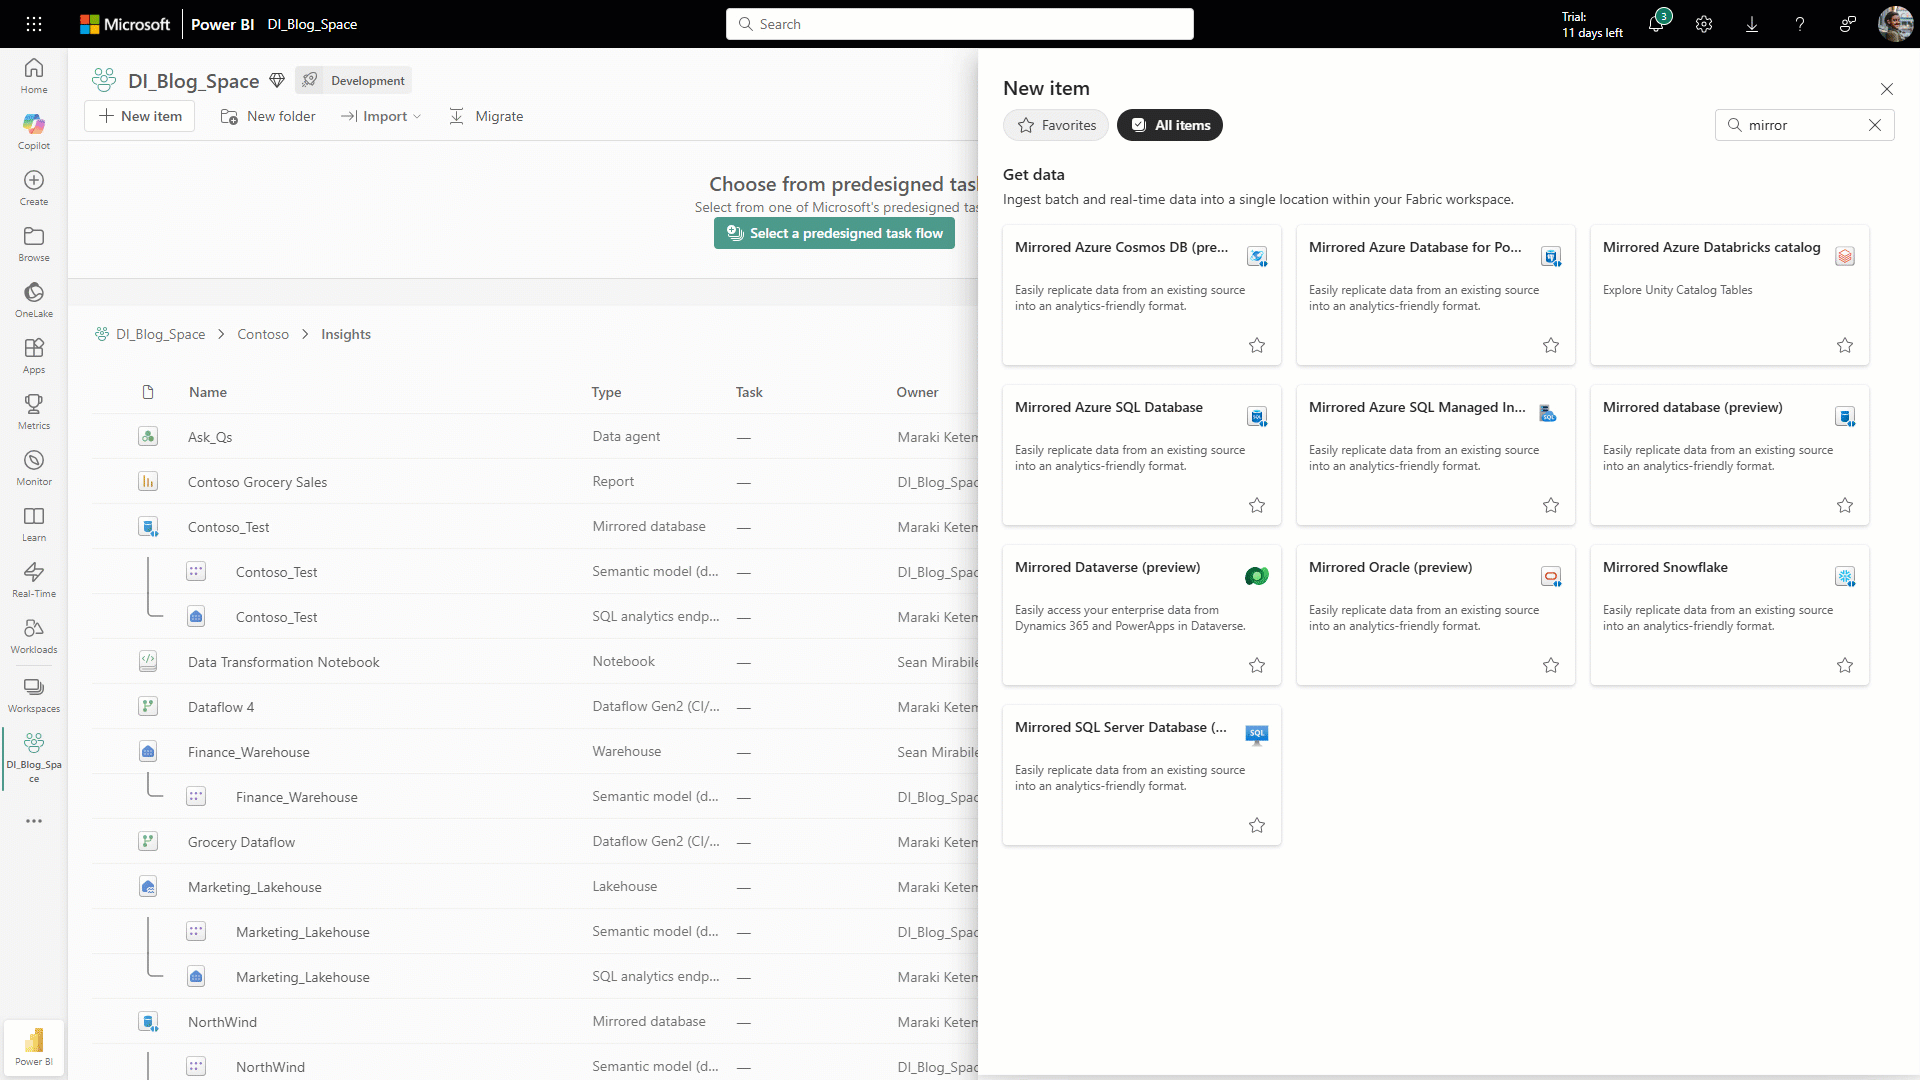Open the Power BI experience switcher
This screenshot has width=1920, height=1080.
coord(34,1047)
